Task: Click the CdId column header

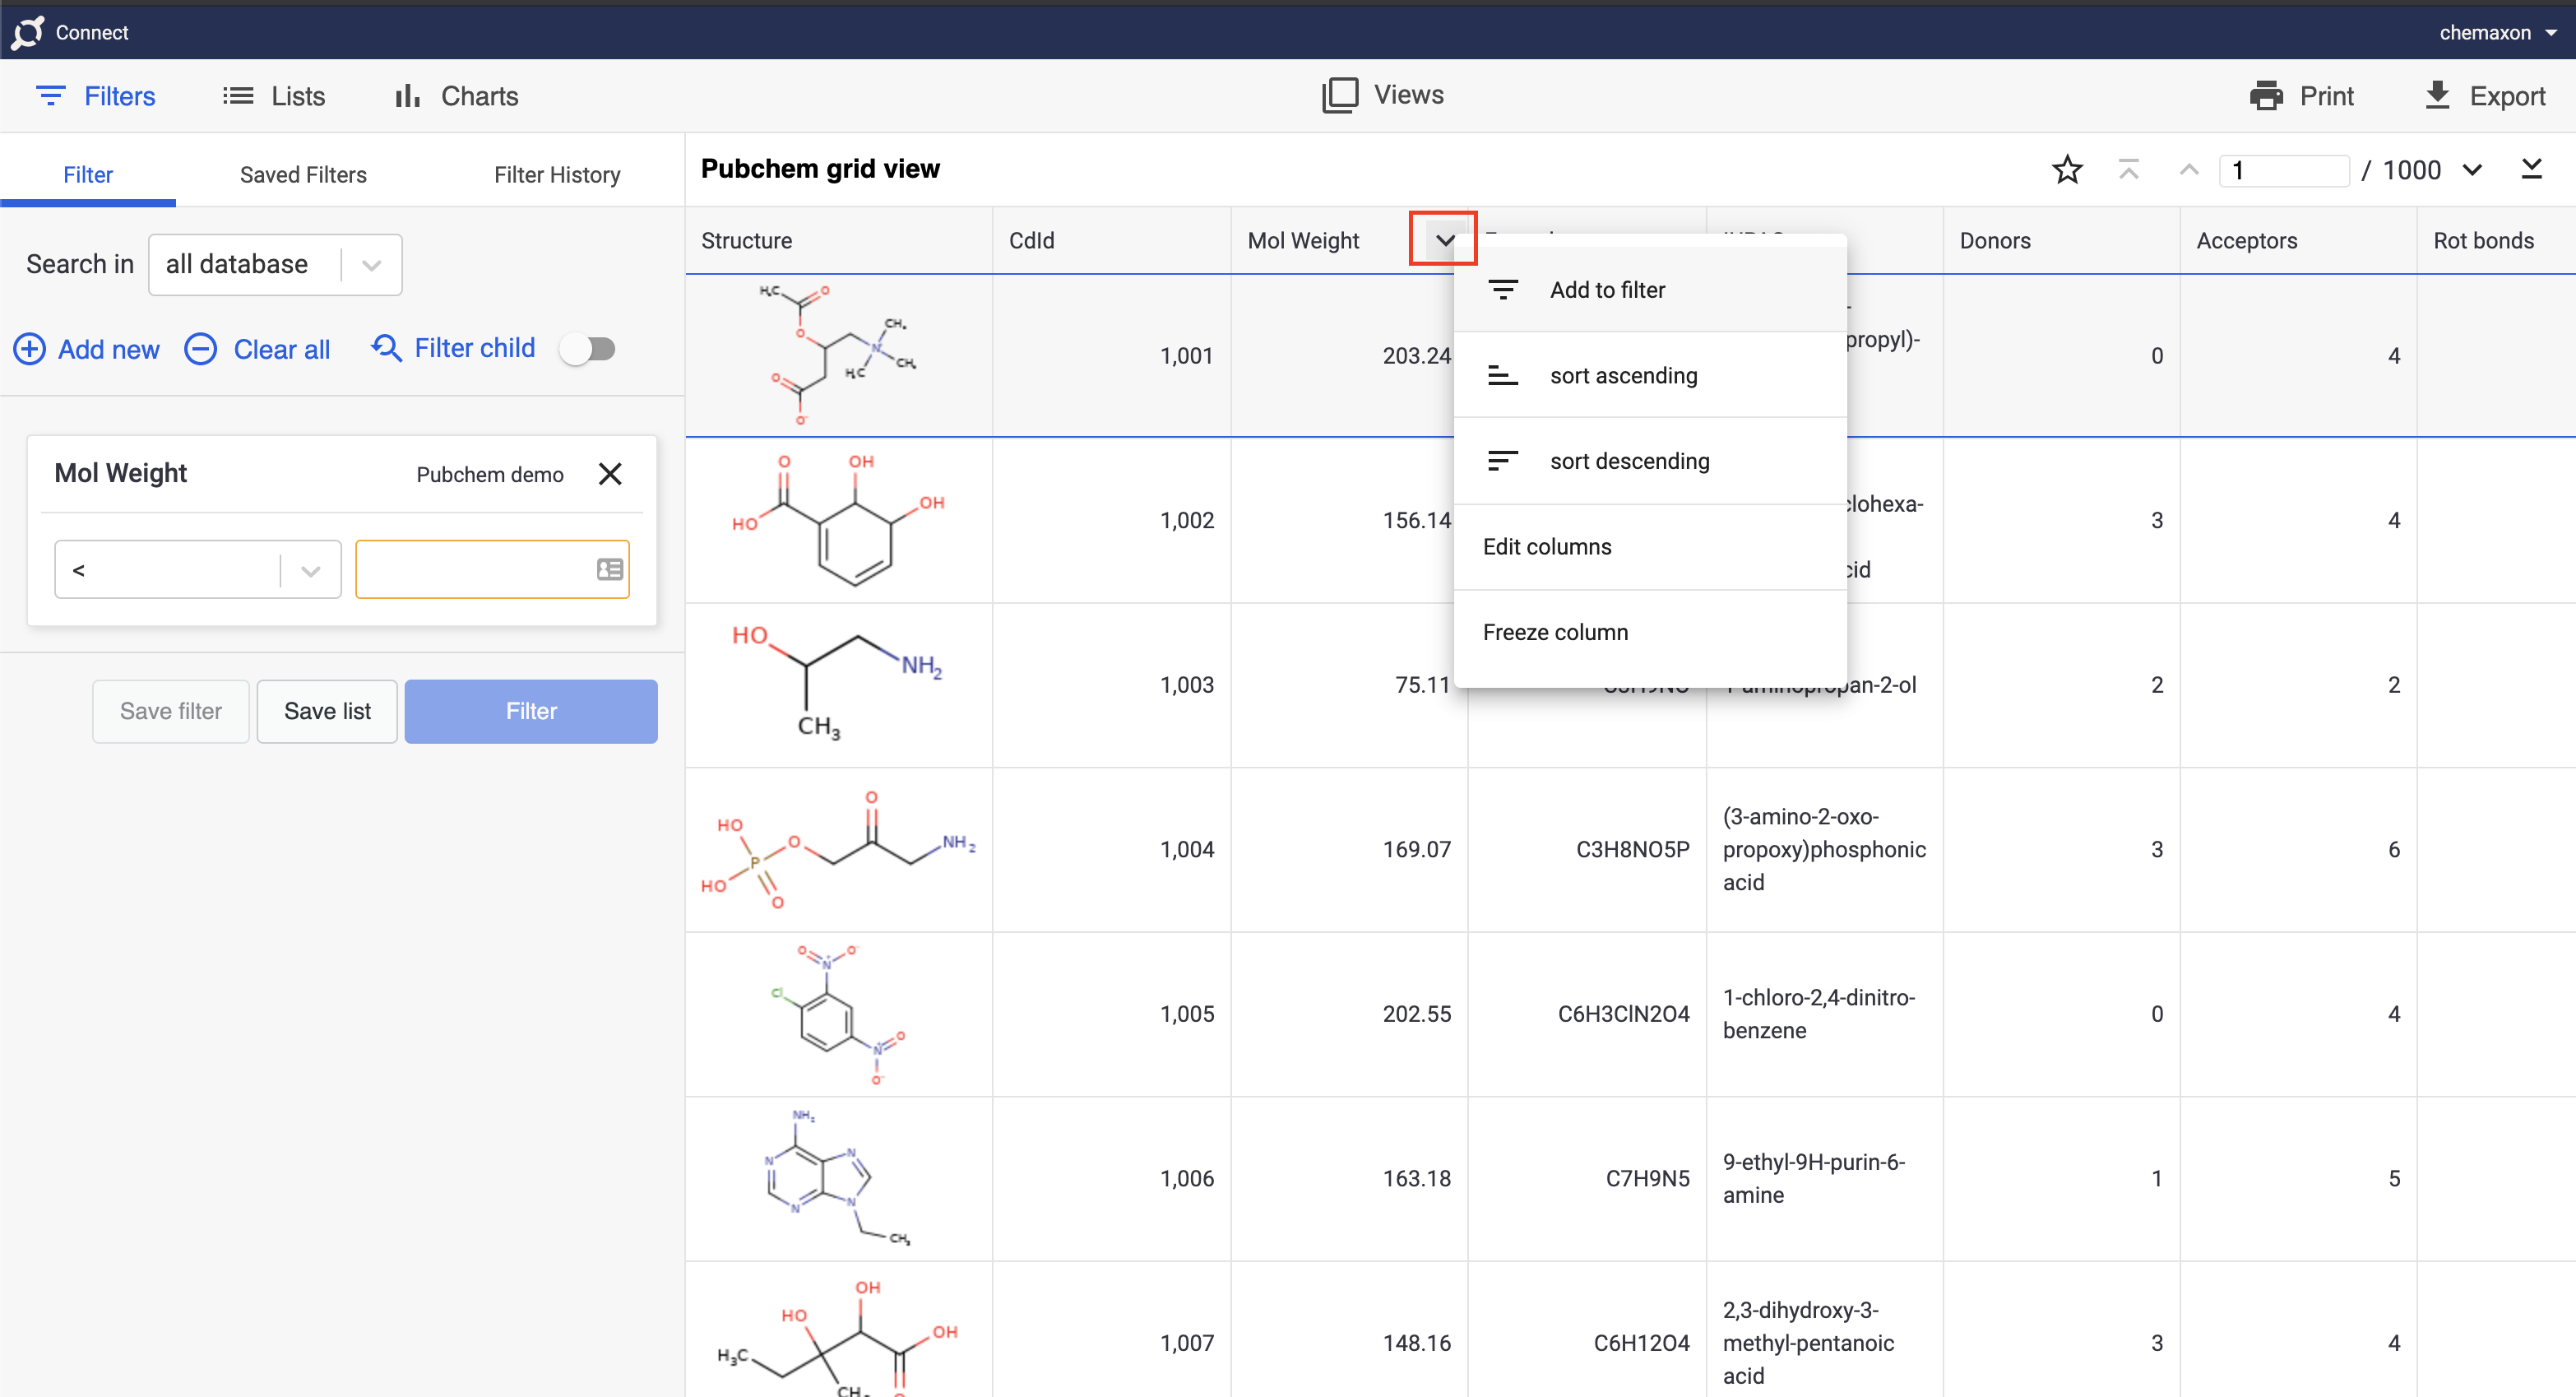Action: (1111, 241)
